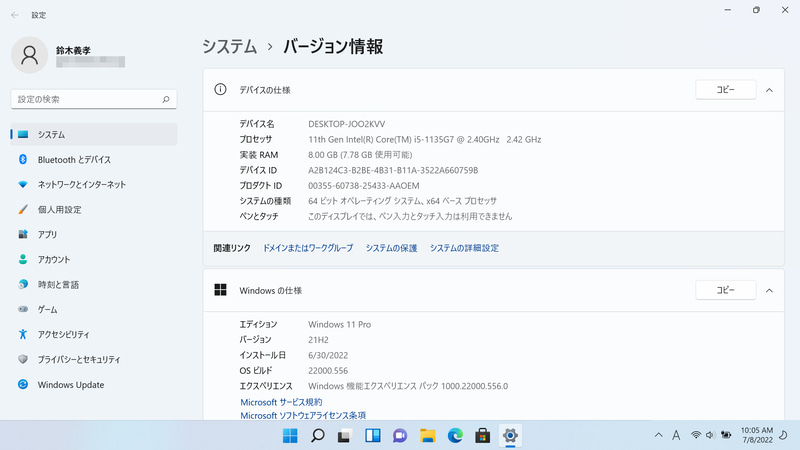The height and width of the screenshot is (450, 800).
Task: Go to 時刻と言語 settings
Action: point(94,284)
